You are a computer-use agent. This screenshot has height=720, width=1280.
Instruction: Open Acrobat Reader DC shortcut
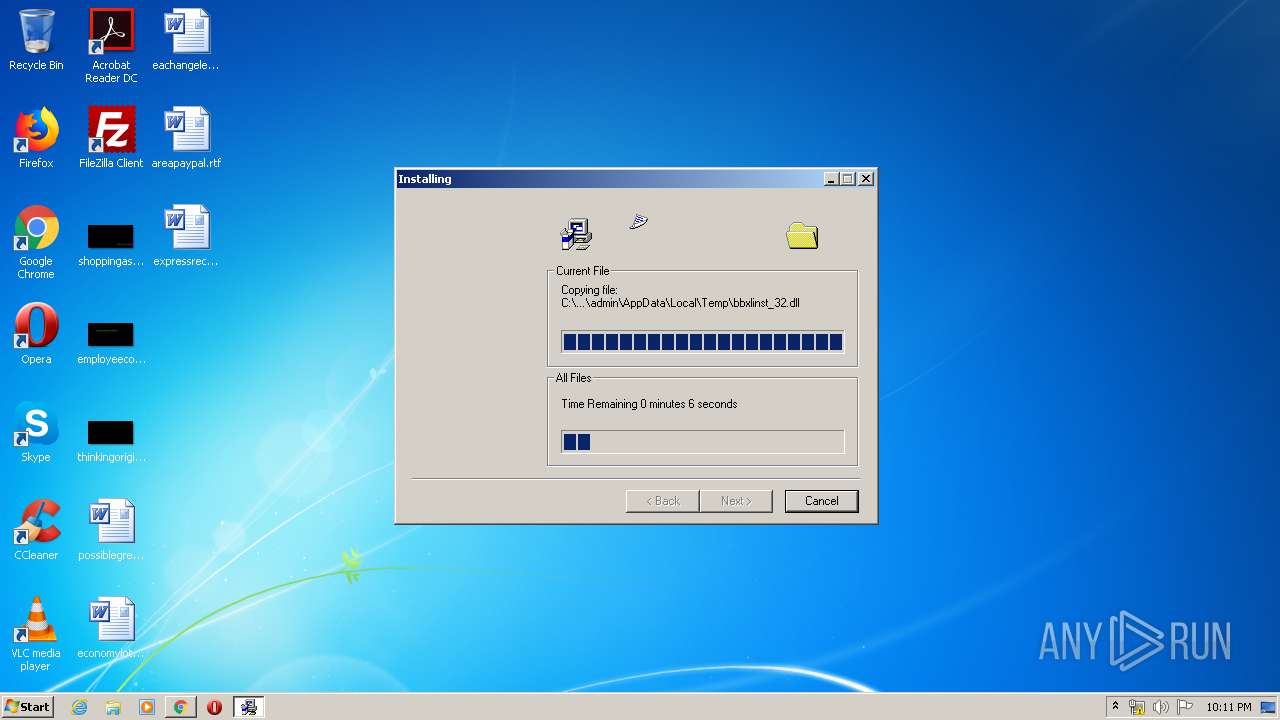click(111, 46)
